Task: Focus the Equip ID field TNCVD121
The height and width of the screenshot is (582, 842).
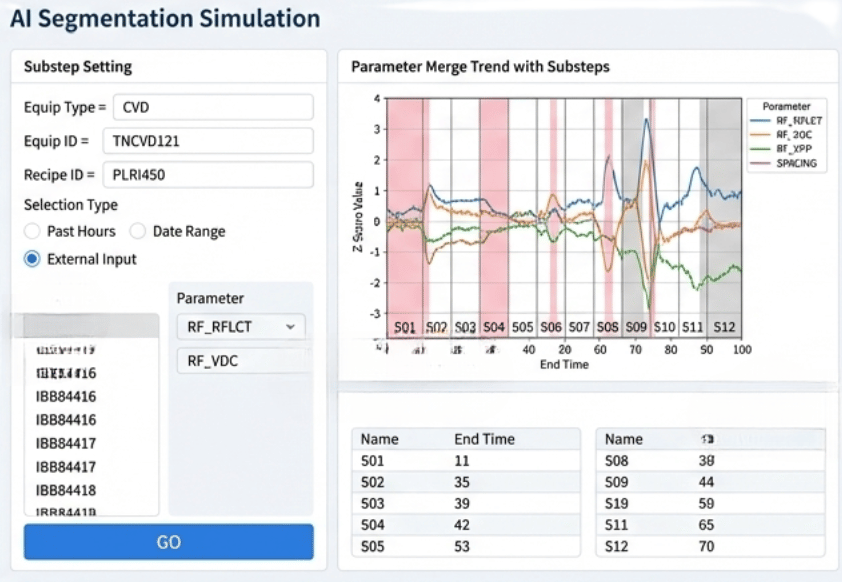Action: [213, 141]
